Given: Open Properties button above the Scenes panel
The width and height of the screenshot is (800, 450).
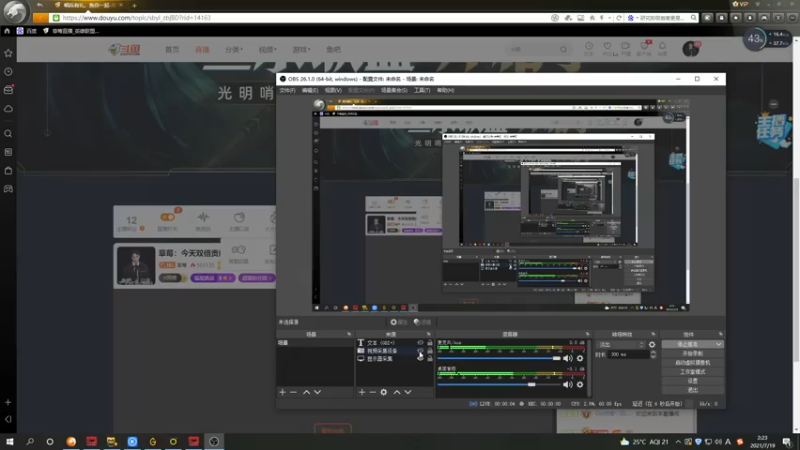Looking at the screenshot, I should (x=399, y=322).
